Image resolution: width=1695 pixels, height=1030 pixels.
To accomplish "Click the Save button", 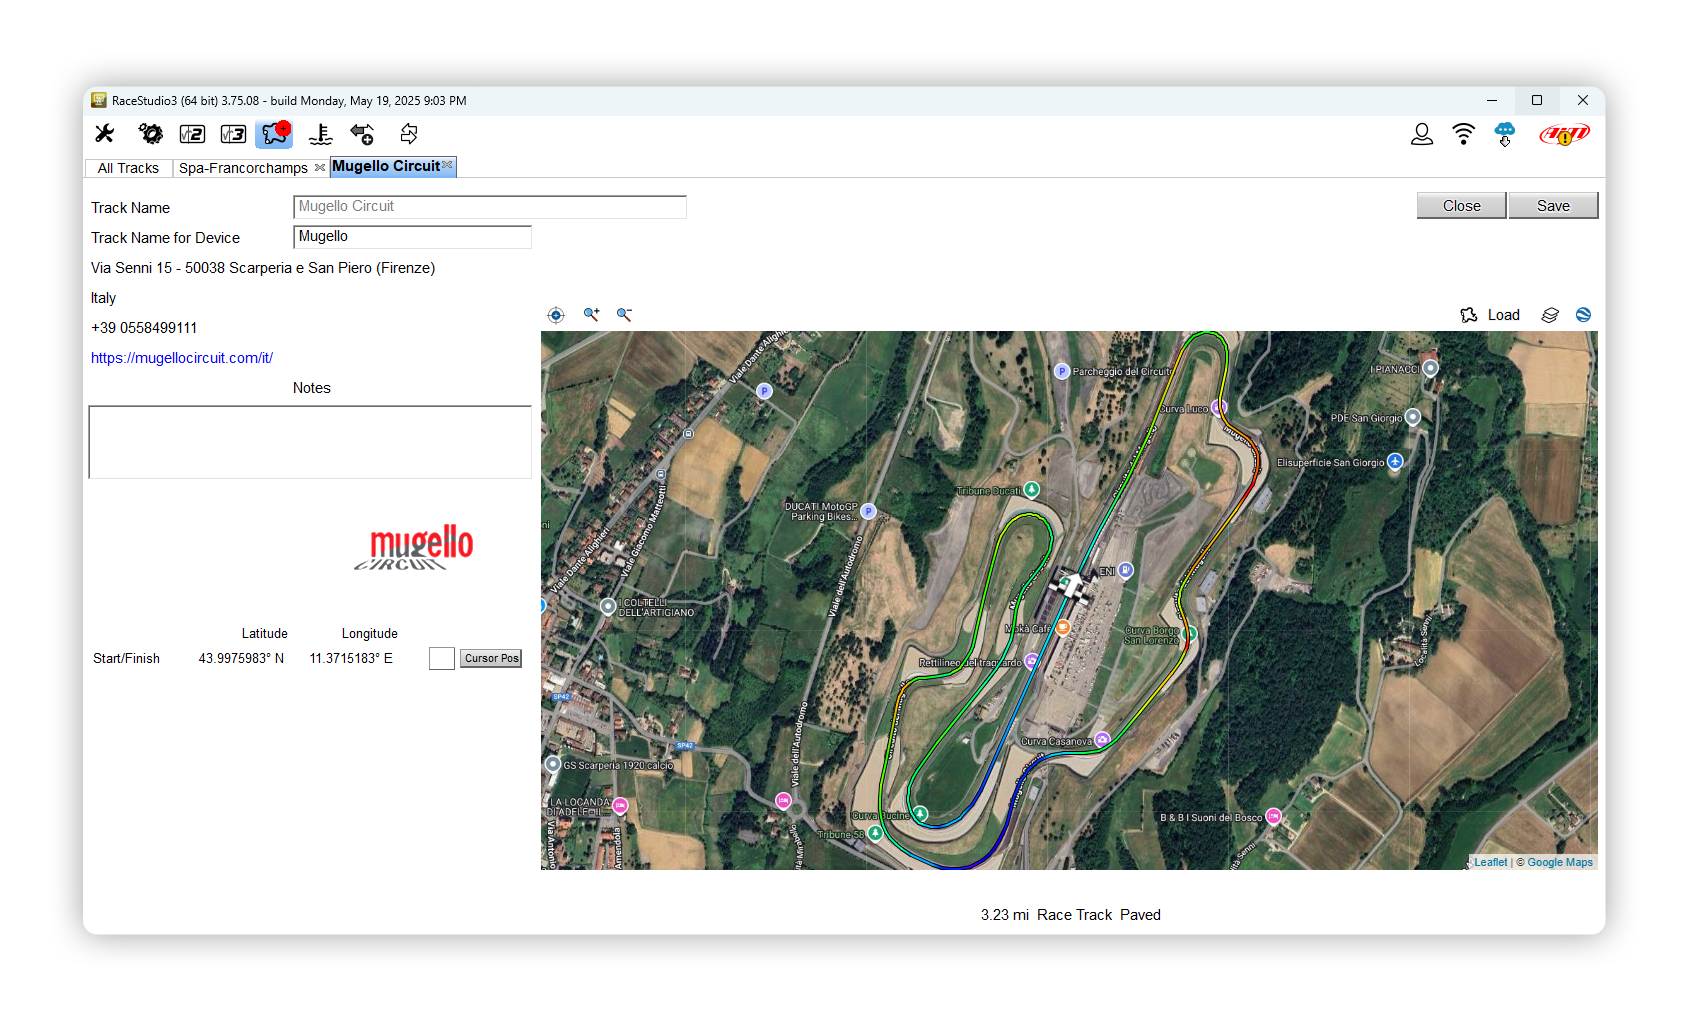I will 1553,206.
